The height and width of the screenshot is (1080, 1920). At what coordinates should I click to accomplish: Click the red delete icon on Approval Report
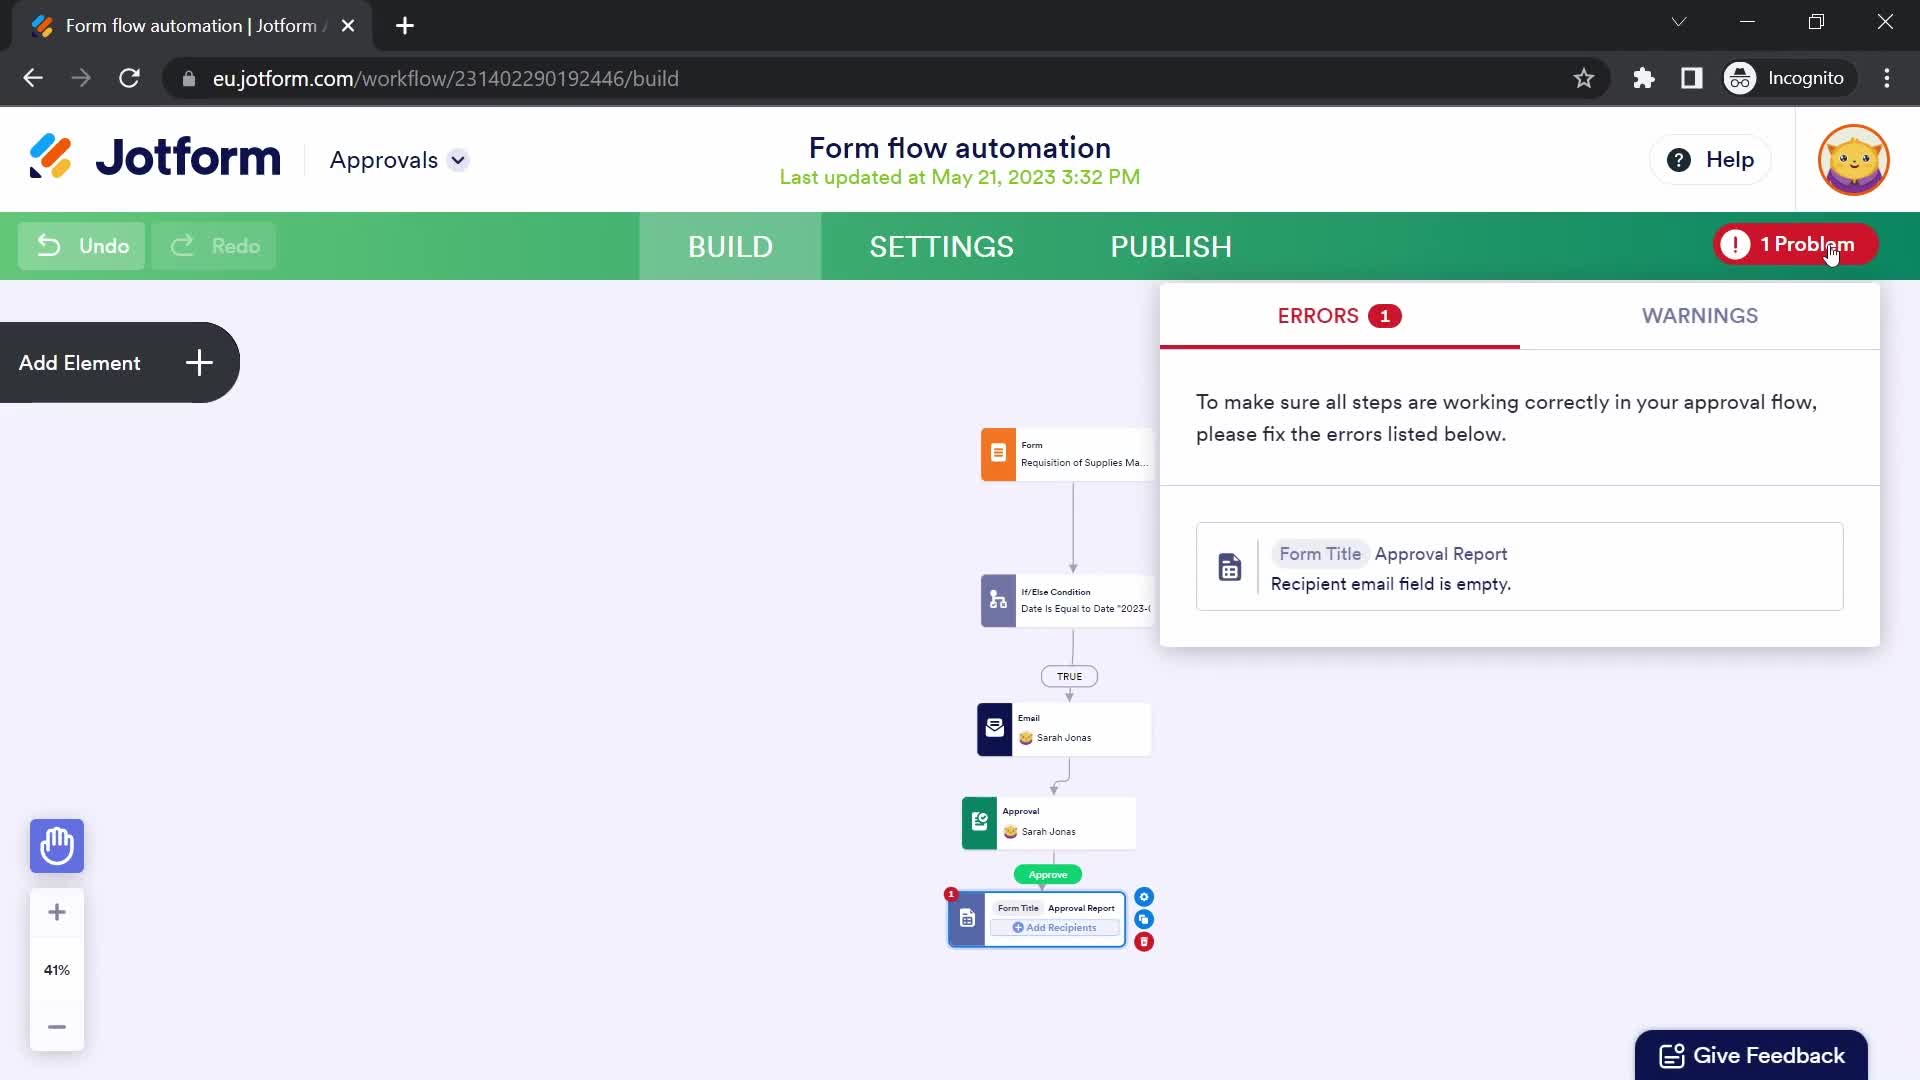tap(1143, 940)
